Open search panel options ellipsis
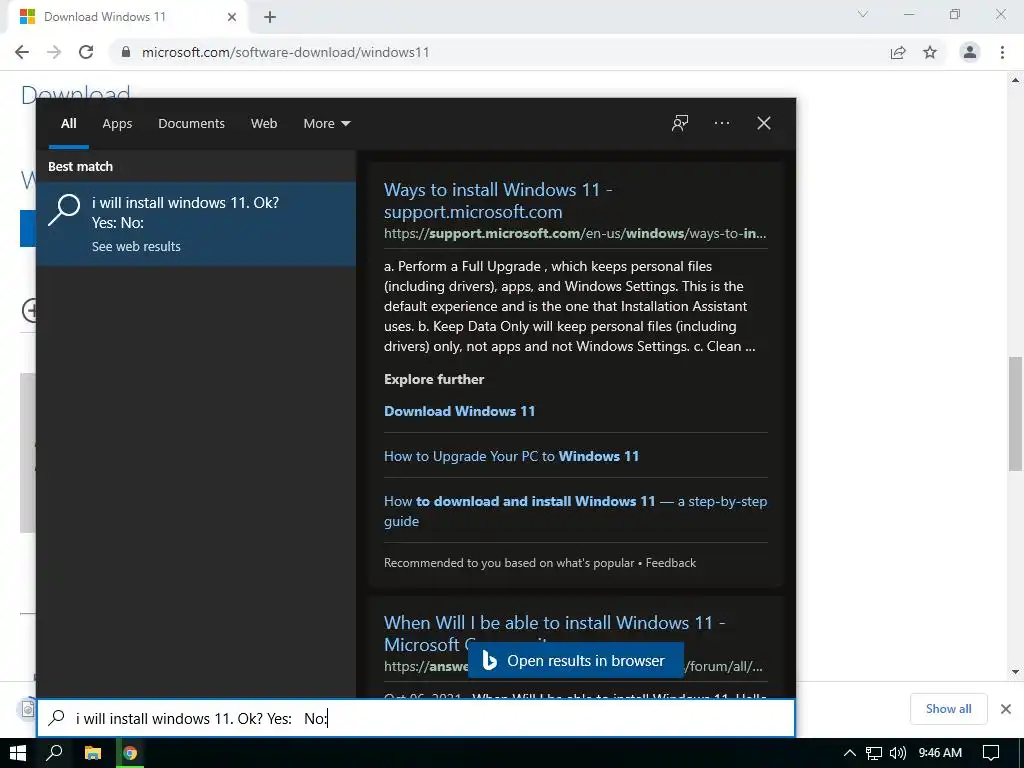The image size is (1024, 768). [722, 123]
